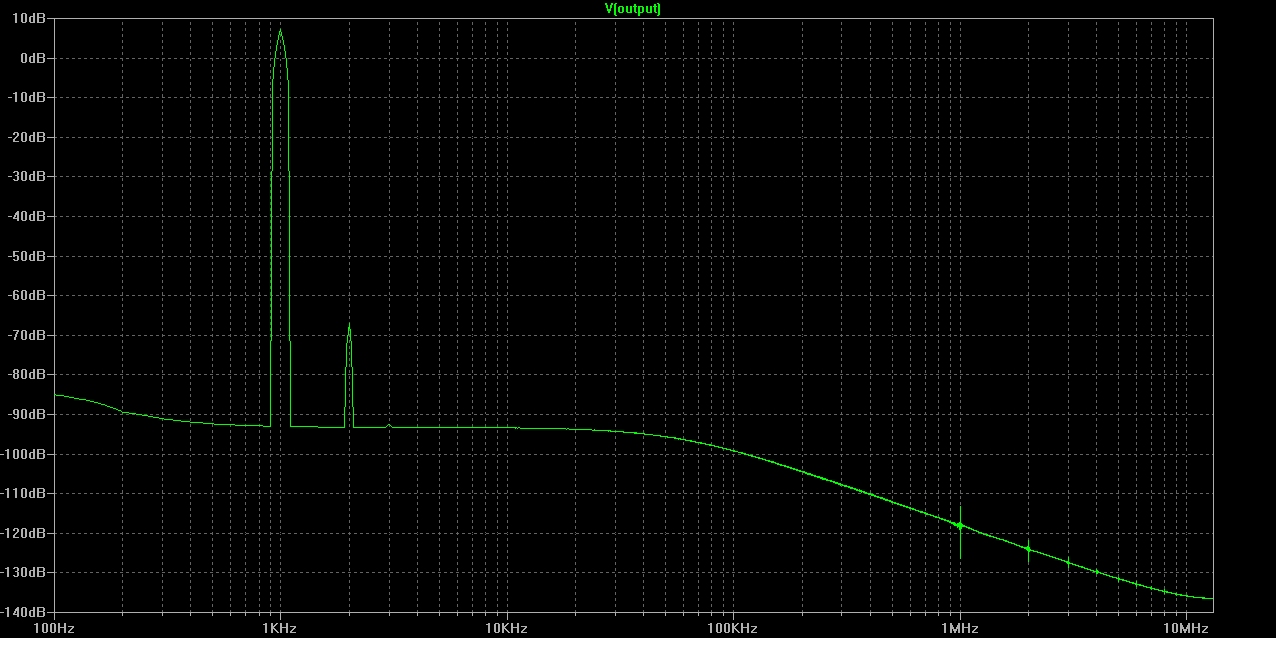1276x652 pixels.
Task: Click the -50dB axis label
Action: click(x=29, y=256)
